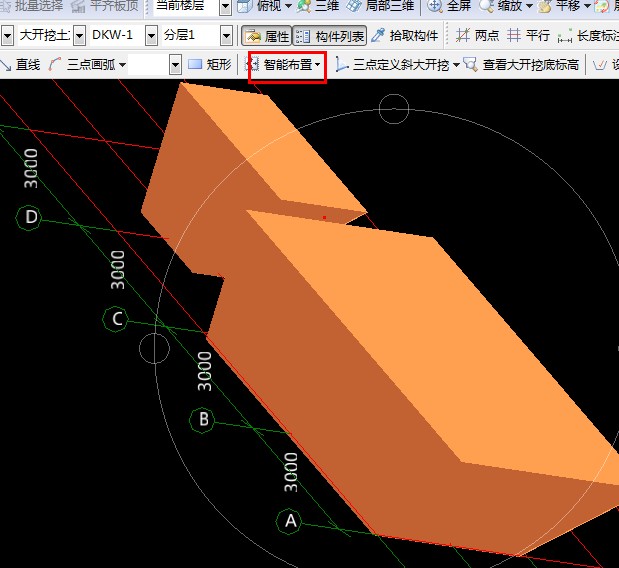Click the 缩放 zoom tool
This screenshot has width=619, height=568.
(x=501, y=6)
